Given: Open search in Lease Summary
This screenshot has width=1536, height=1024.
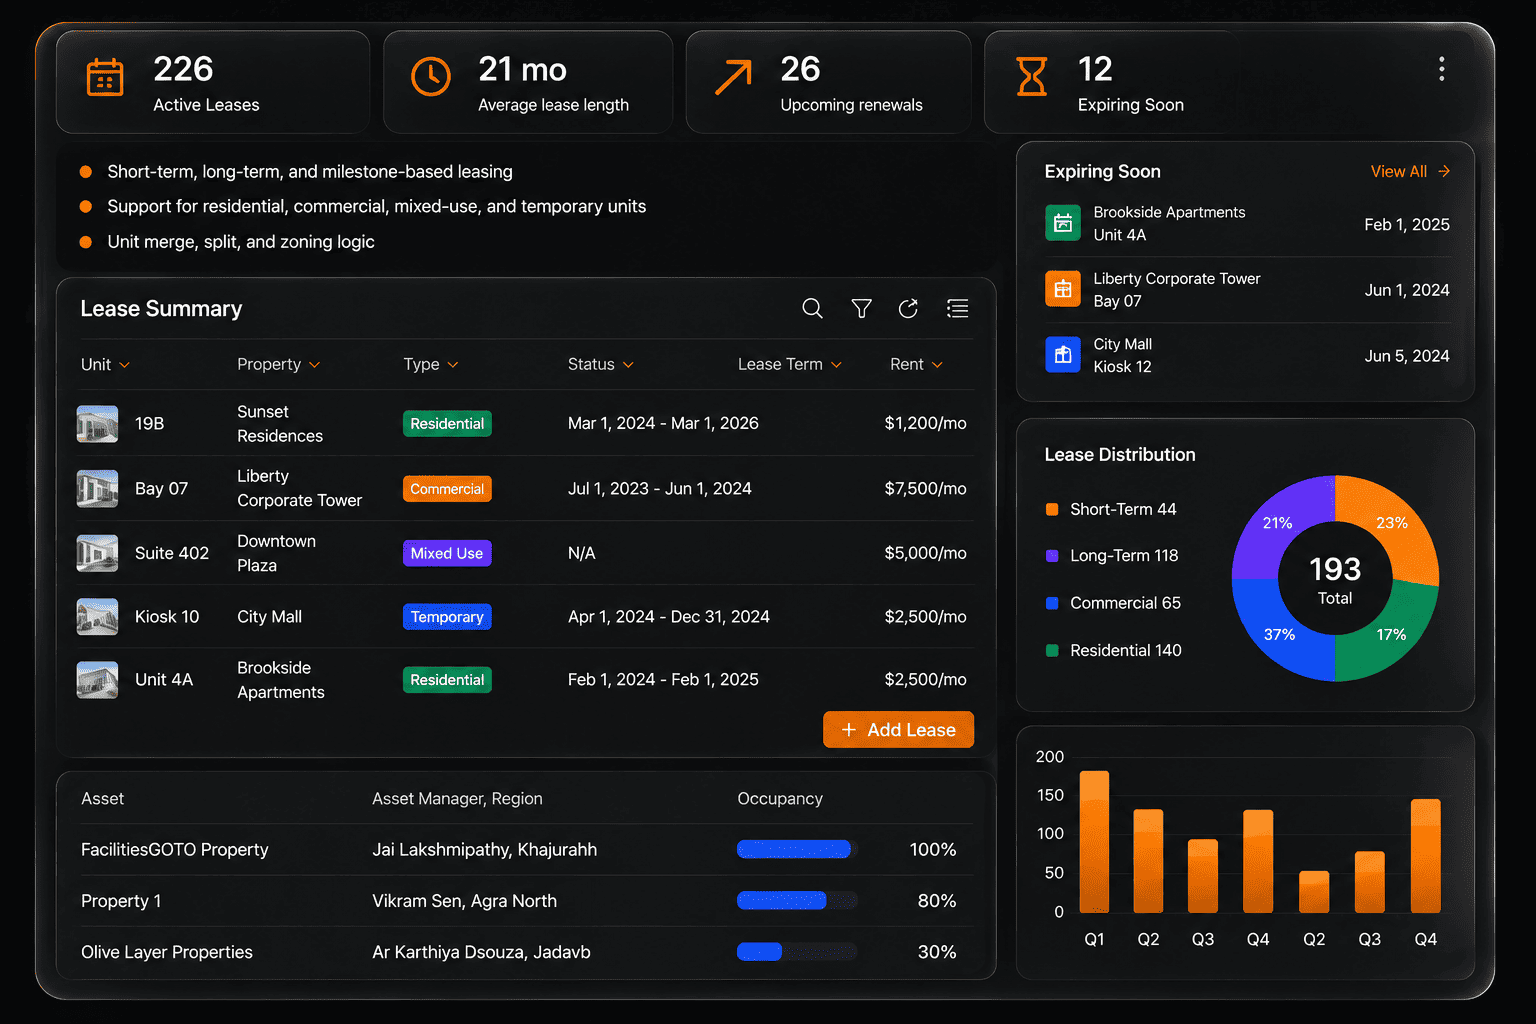Looking at the screenshot, I should click(813, 309).
